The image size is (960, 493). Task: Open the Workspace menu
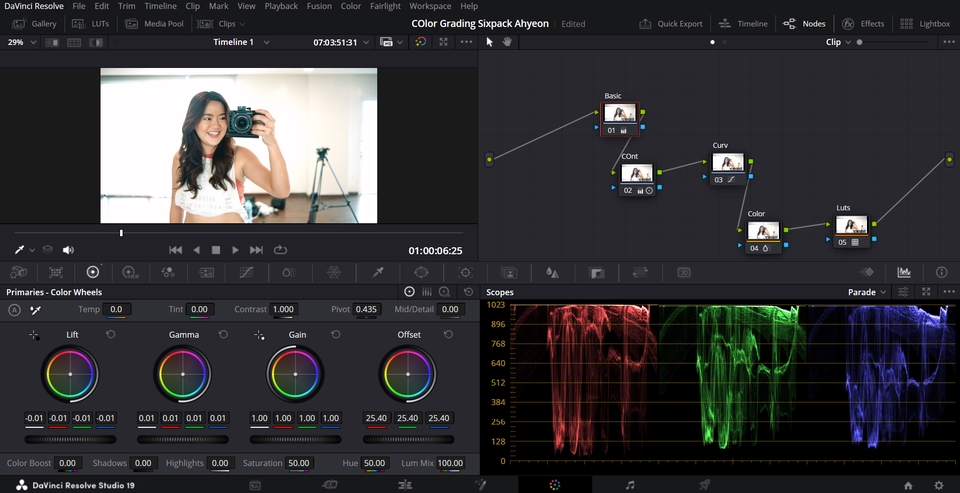tap(430, 6)
